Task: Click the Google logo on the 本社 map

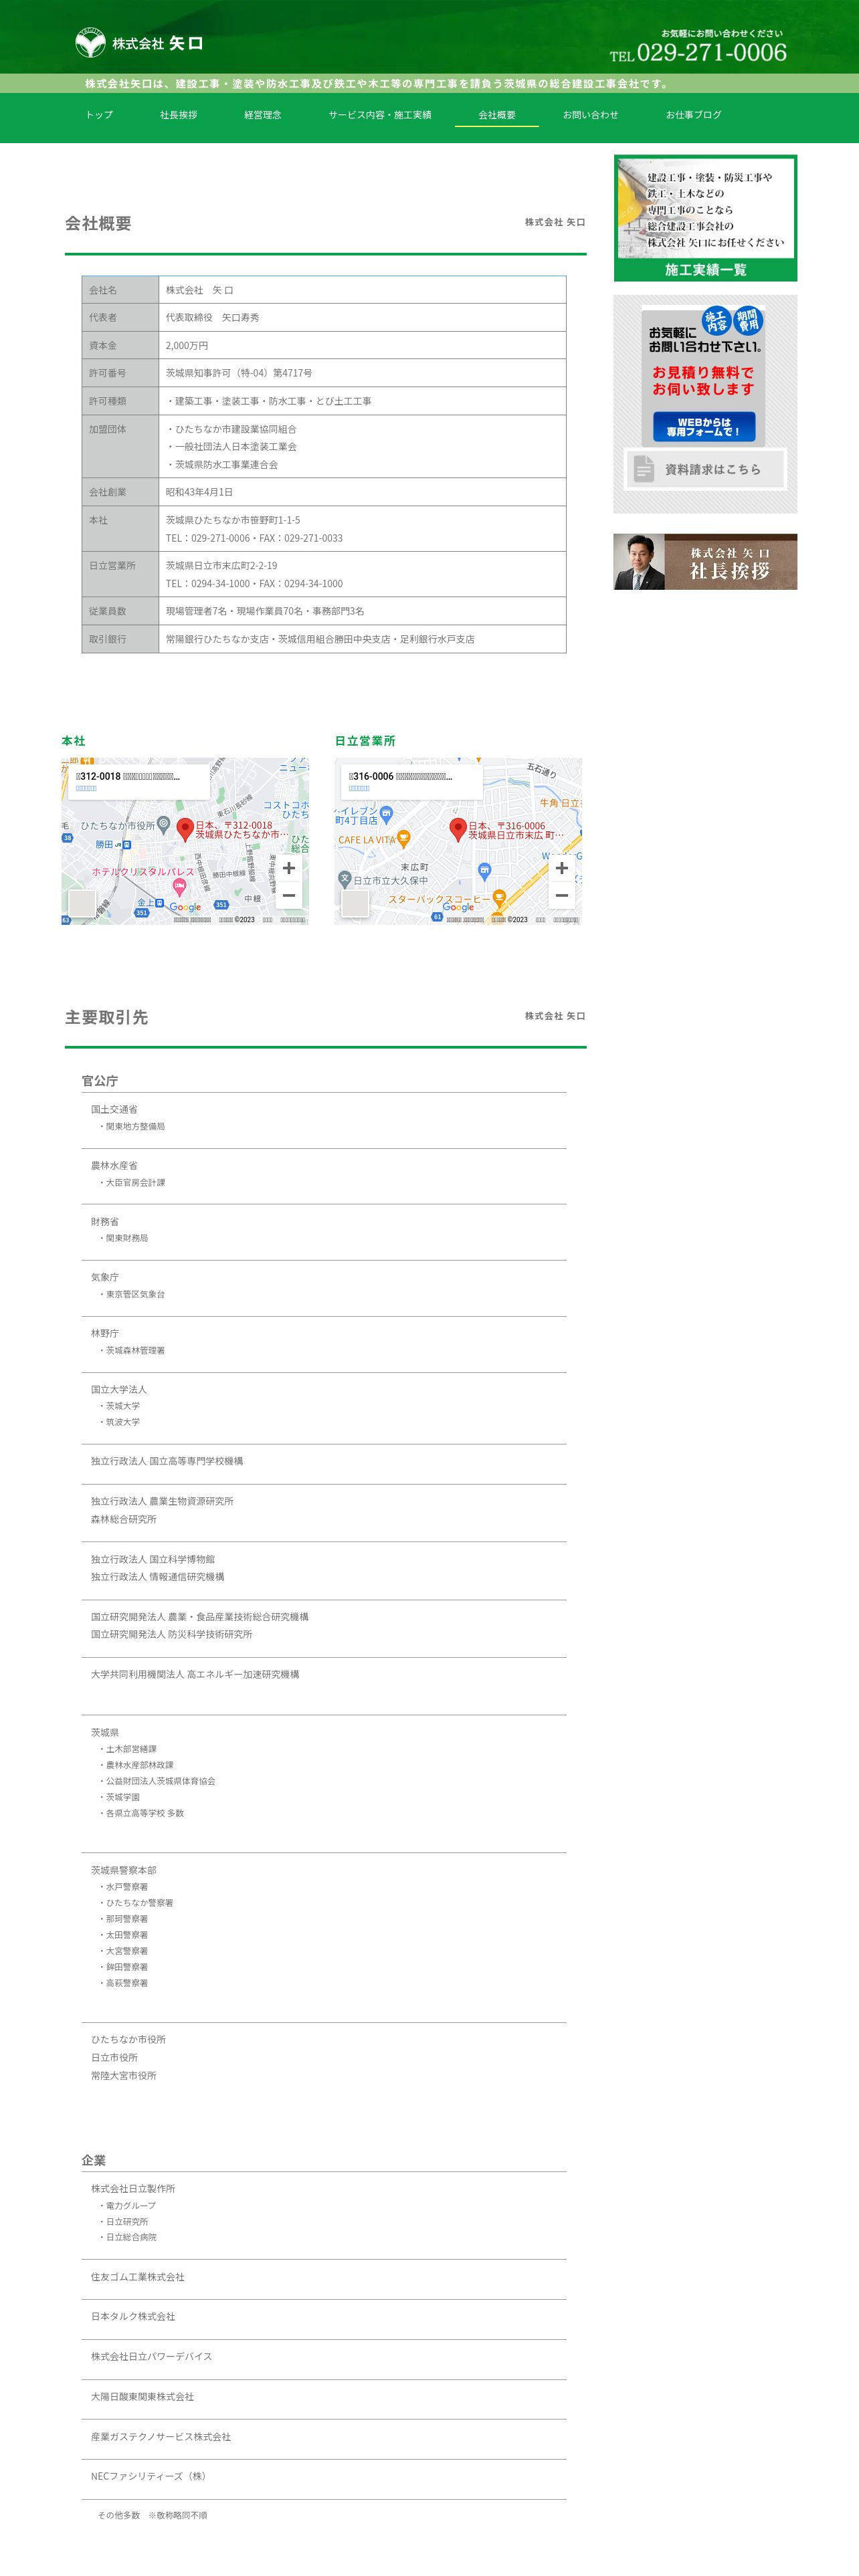Action: tap(185, 908)
